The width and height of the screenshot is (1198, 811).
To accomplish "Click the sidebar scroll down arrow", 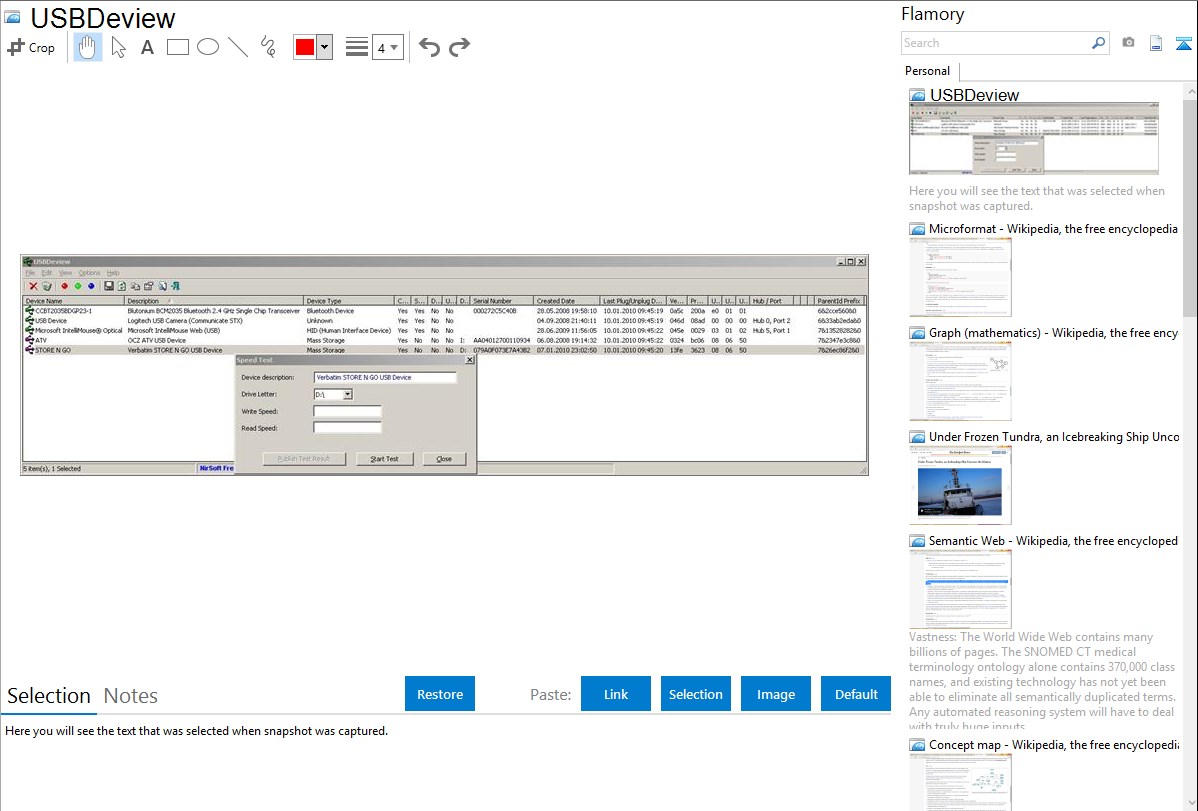I will coord(1191,803).
